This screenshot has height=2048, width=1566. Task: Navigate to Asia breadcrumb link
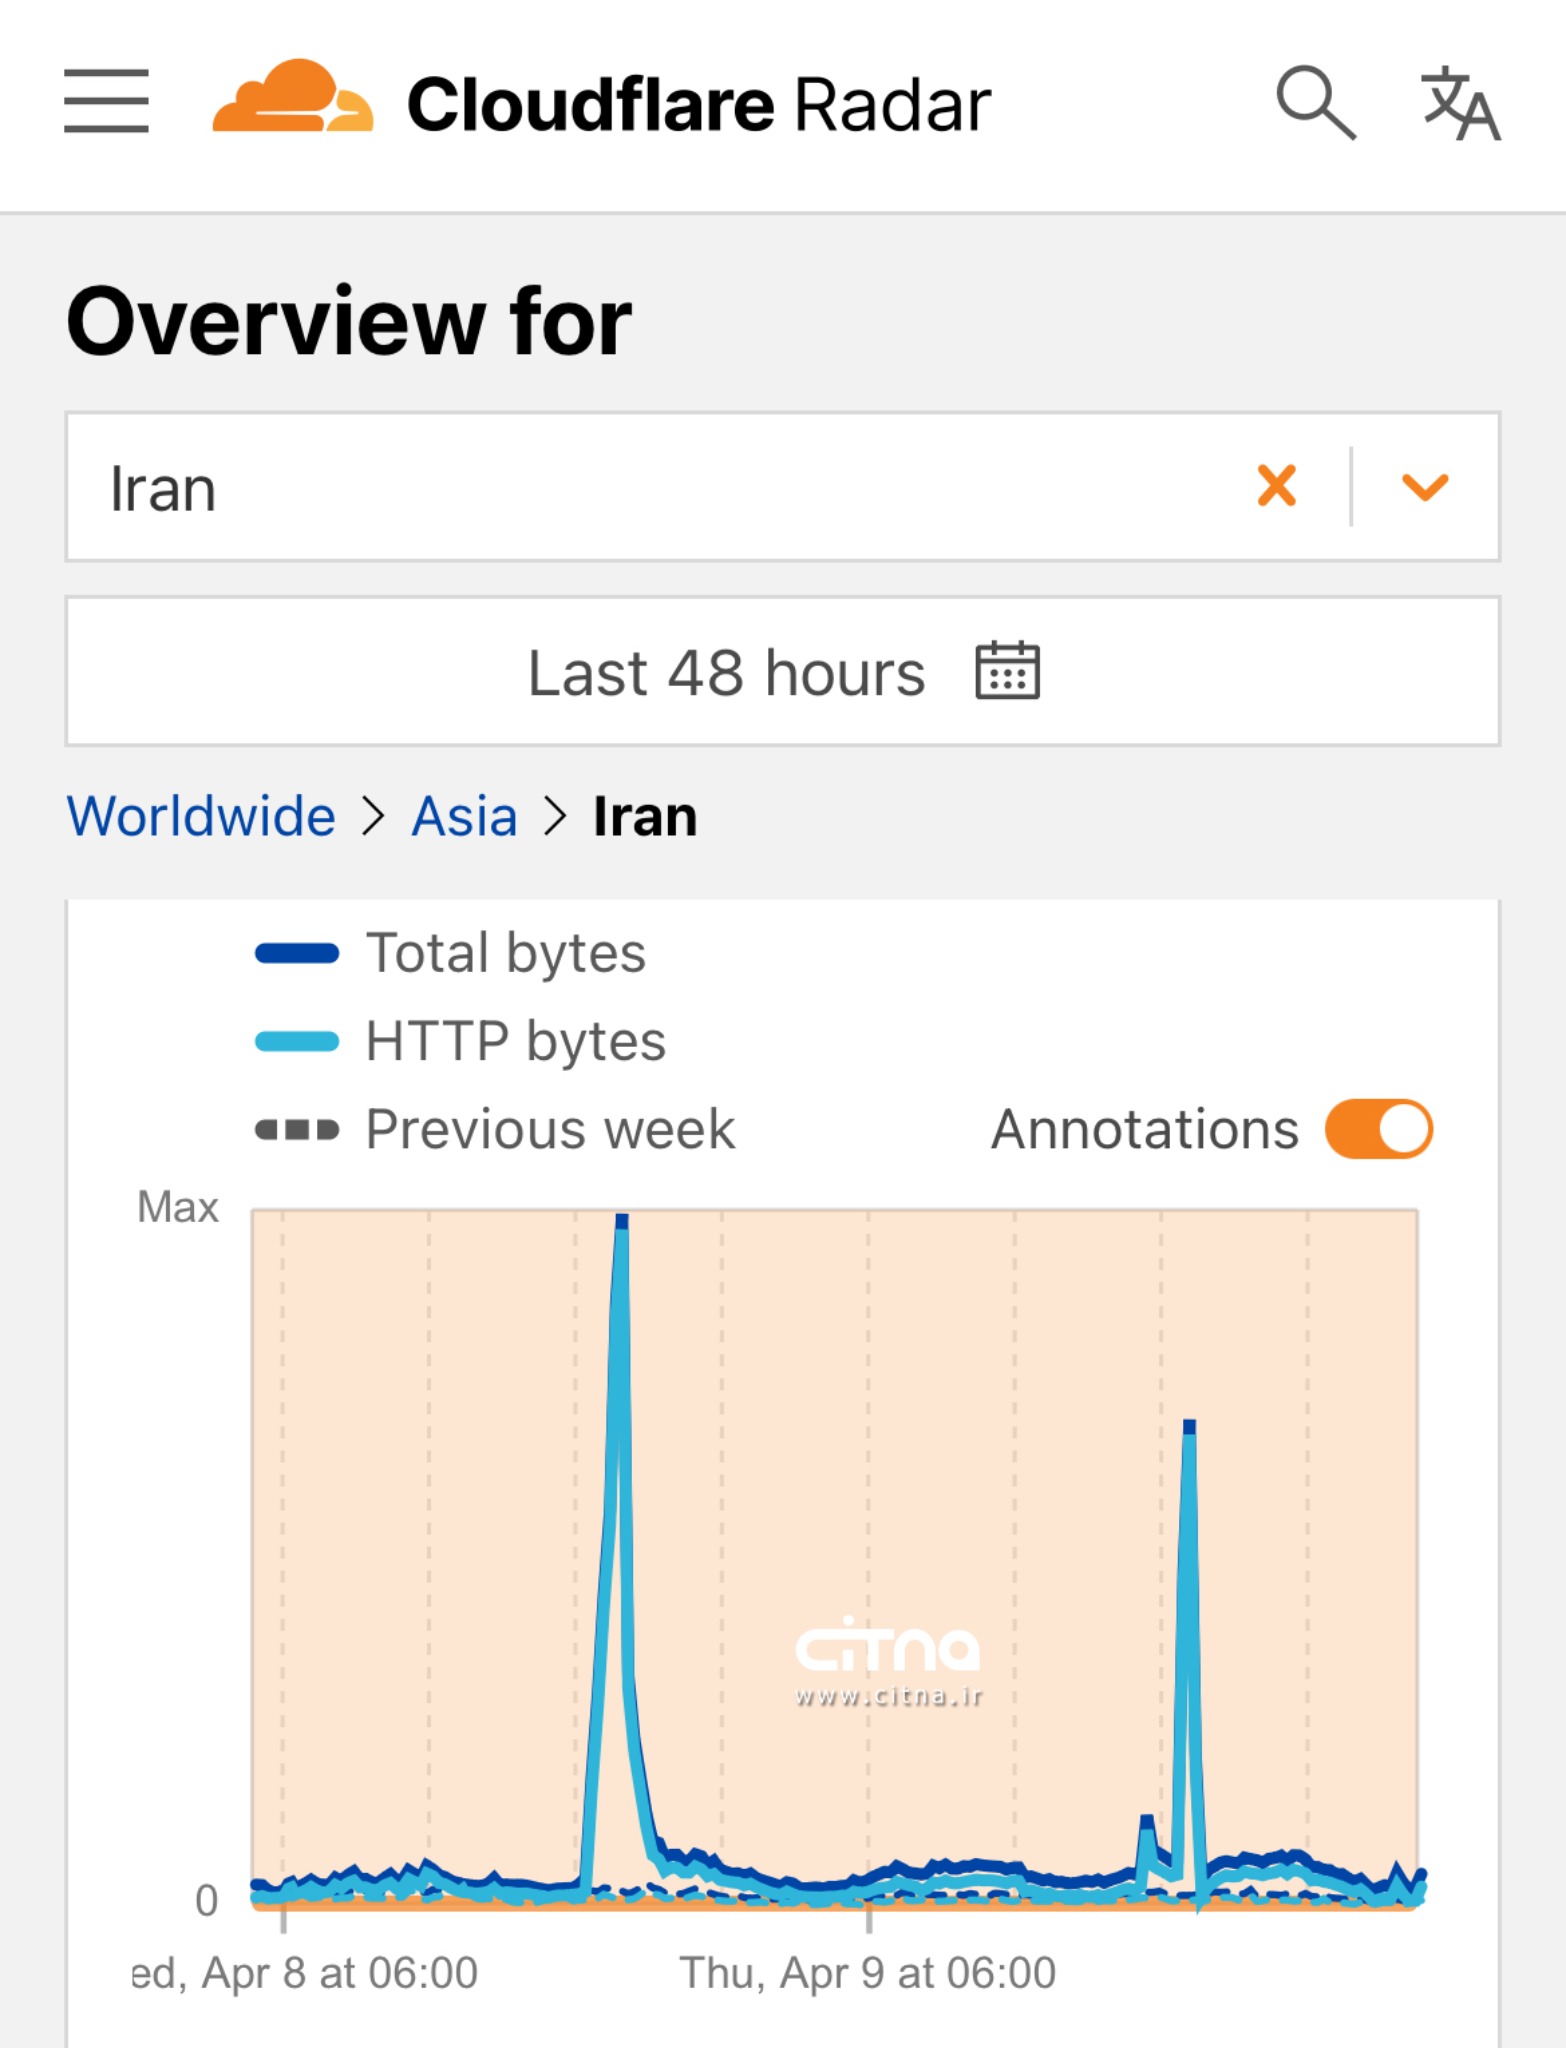pos(465,816)
